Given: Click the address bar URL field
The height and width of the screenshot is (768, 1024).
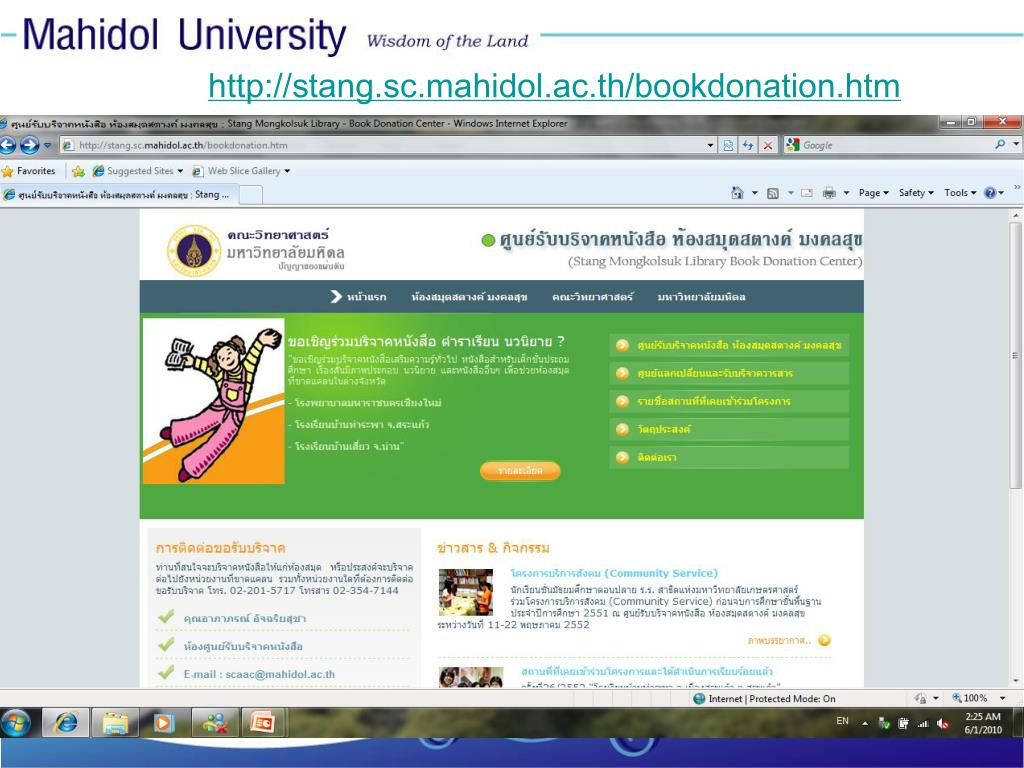Looking at the screenshot, I should point(384,145).
